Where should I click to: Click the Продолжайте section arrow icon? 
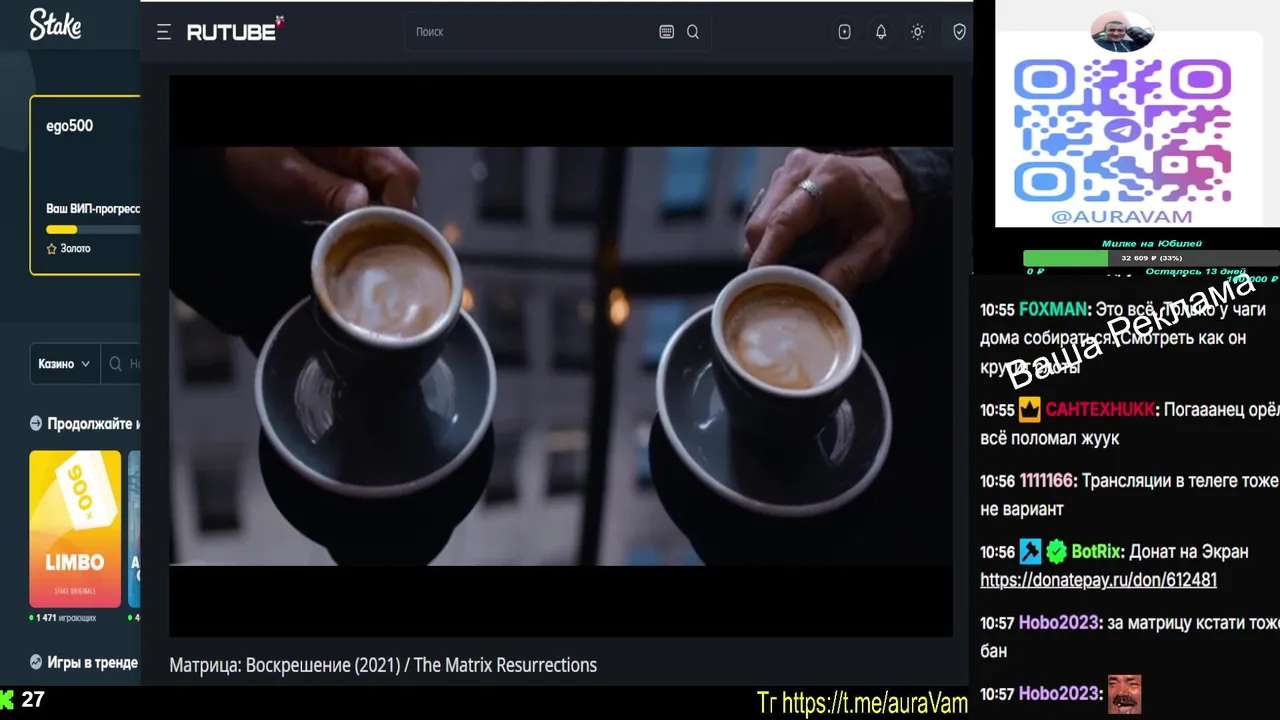point(36,424)
